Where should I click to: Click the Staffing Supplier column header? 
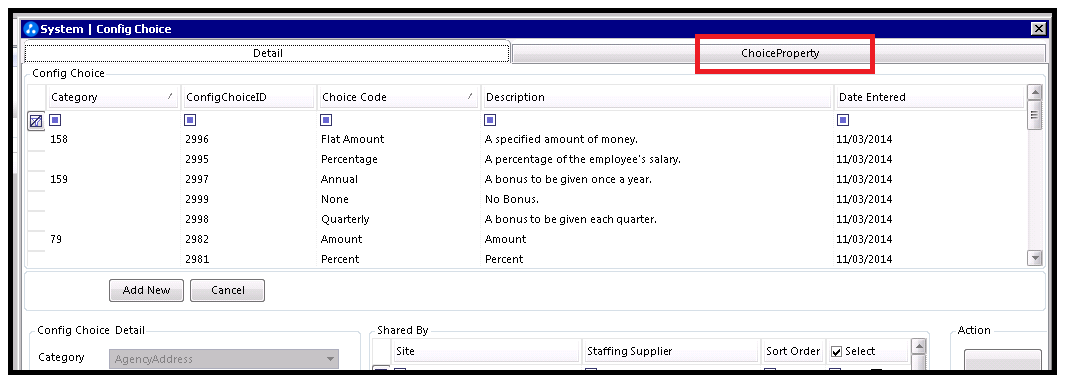(670, 351)
